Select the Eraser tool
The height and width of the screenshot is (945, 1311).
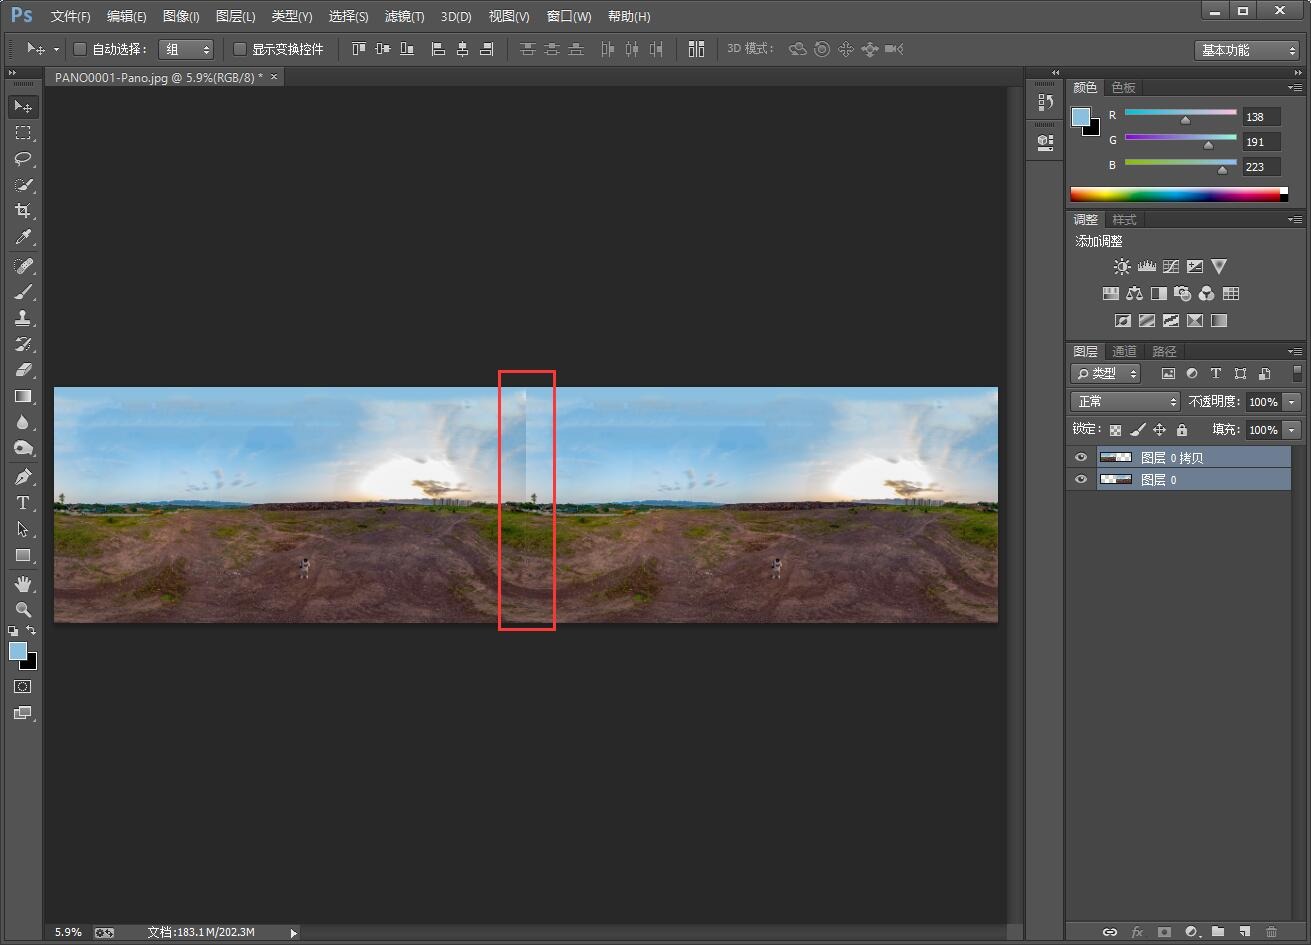[x=23, y=370]
